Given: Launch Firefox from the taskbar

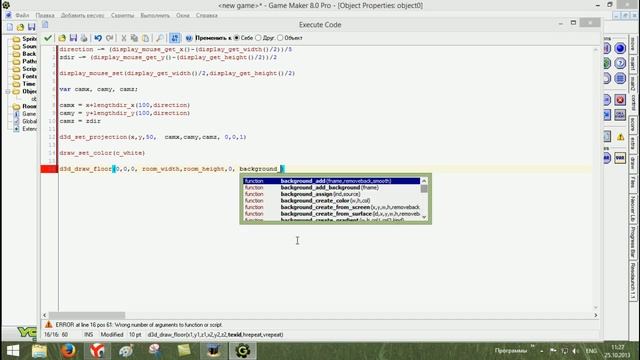Looking at the screenshot, I should 68,351.
